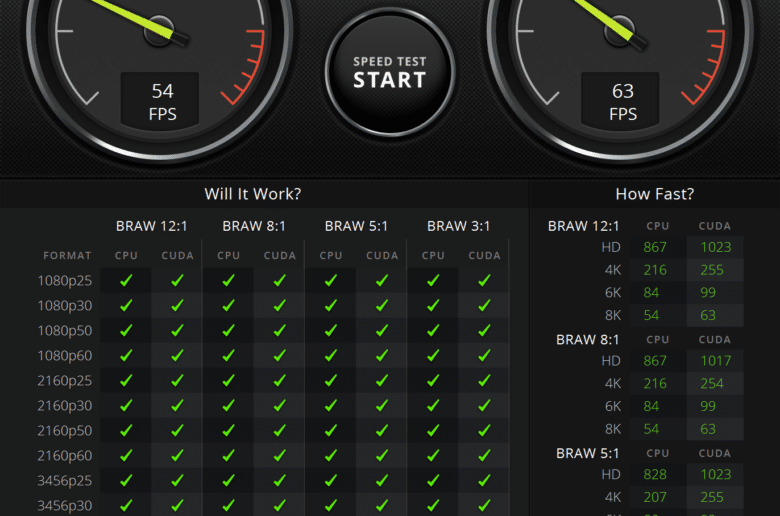Click the 216 CPU value for BRAW 12:1 4K
780x516 pixels.
click(655, 270)
